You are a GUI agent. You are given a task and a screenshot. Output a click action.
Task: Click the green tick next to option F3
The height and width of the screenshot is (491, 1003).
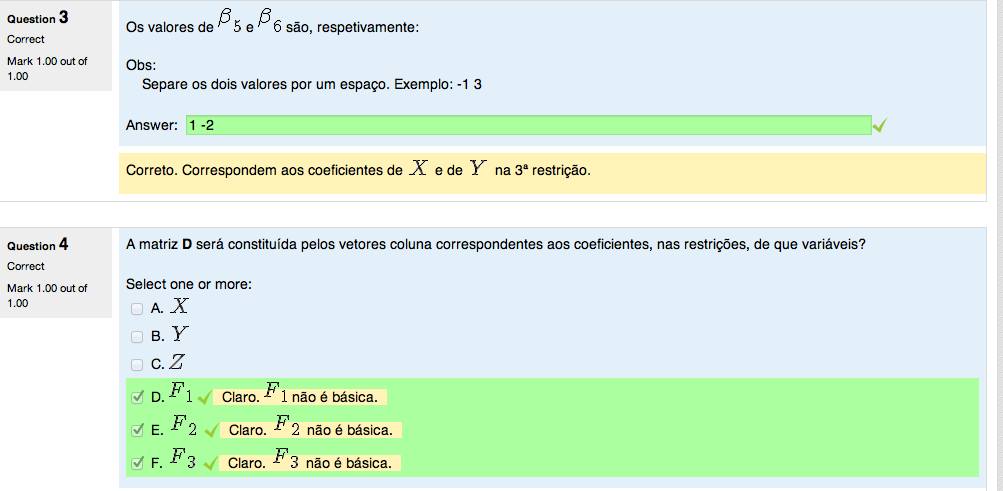210,463
